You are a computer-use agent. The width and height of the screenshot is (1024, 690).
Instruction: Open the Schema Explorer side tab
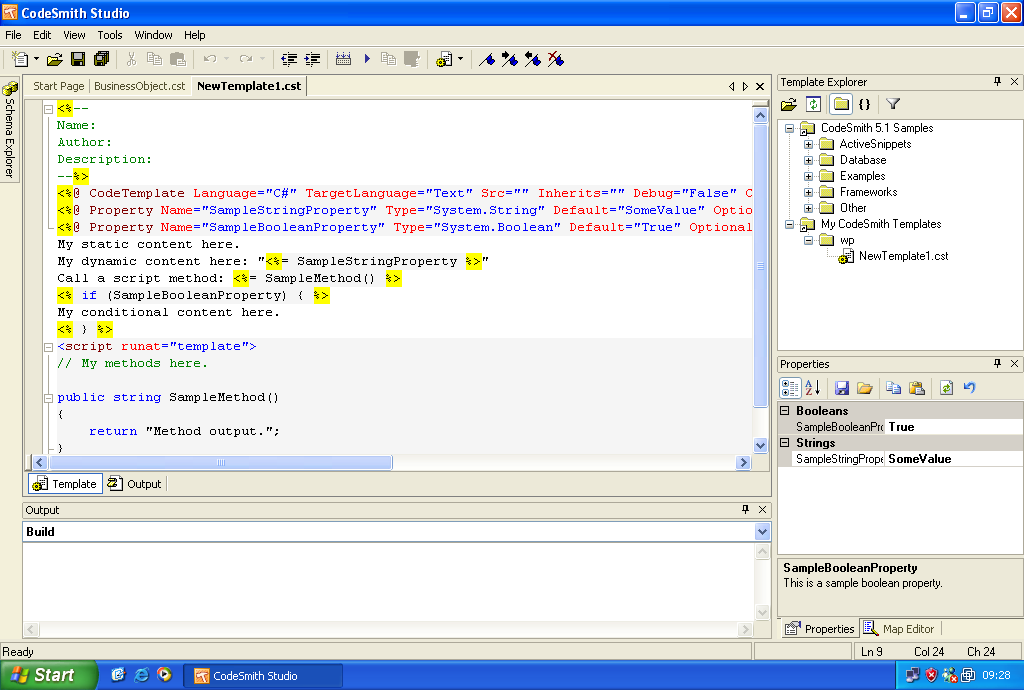click(9, 131)
